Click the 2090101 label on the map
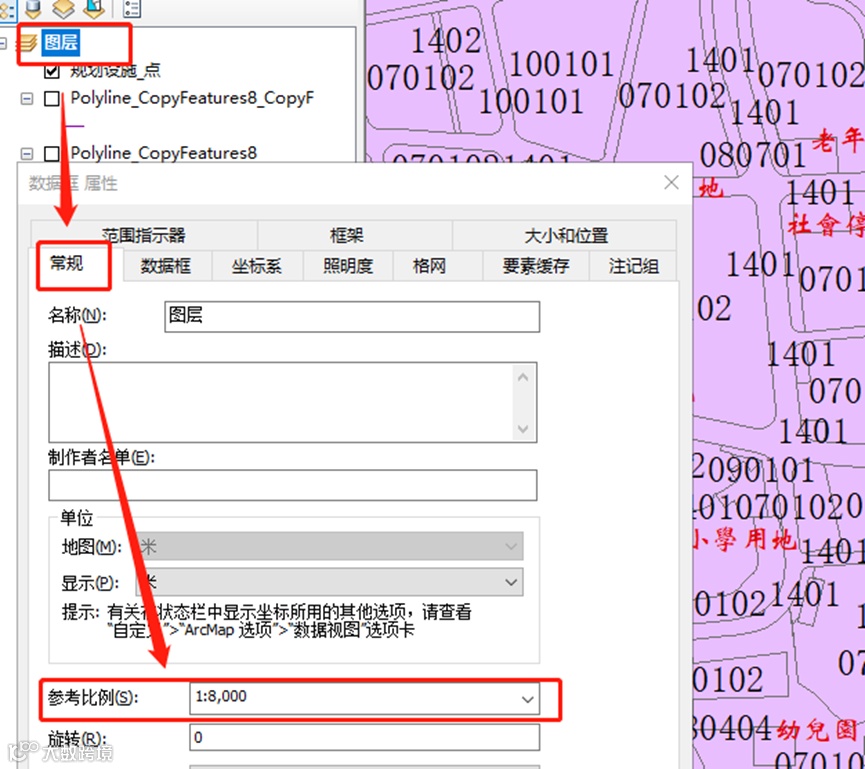This screenshot has height=769, width=865. pyautogui.click(x=754, y=470)
